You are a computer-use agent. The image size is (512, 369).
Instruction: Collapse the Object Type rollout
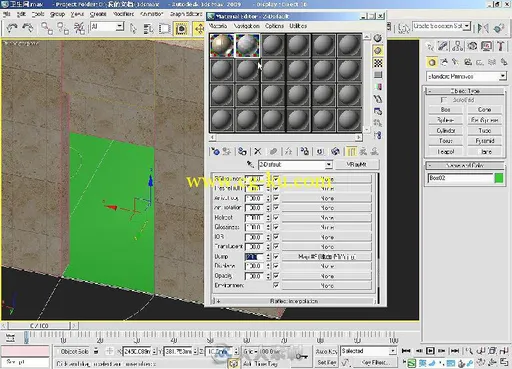(x=465, y=91)
